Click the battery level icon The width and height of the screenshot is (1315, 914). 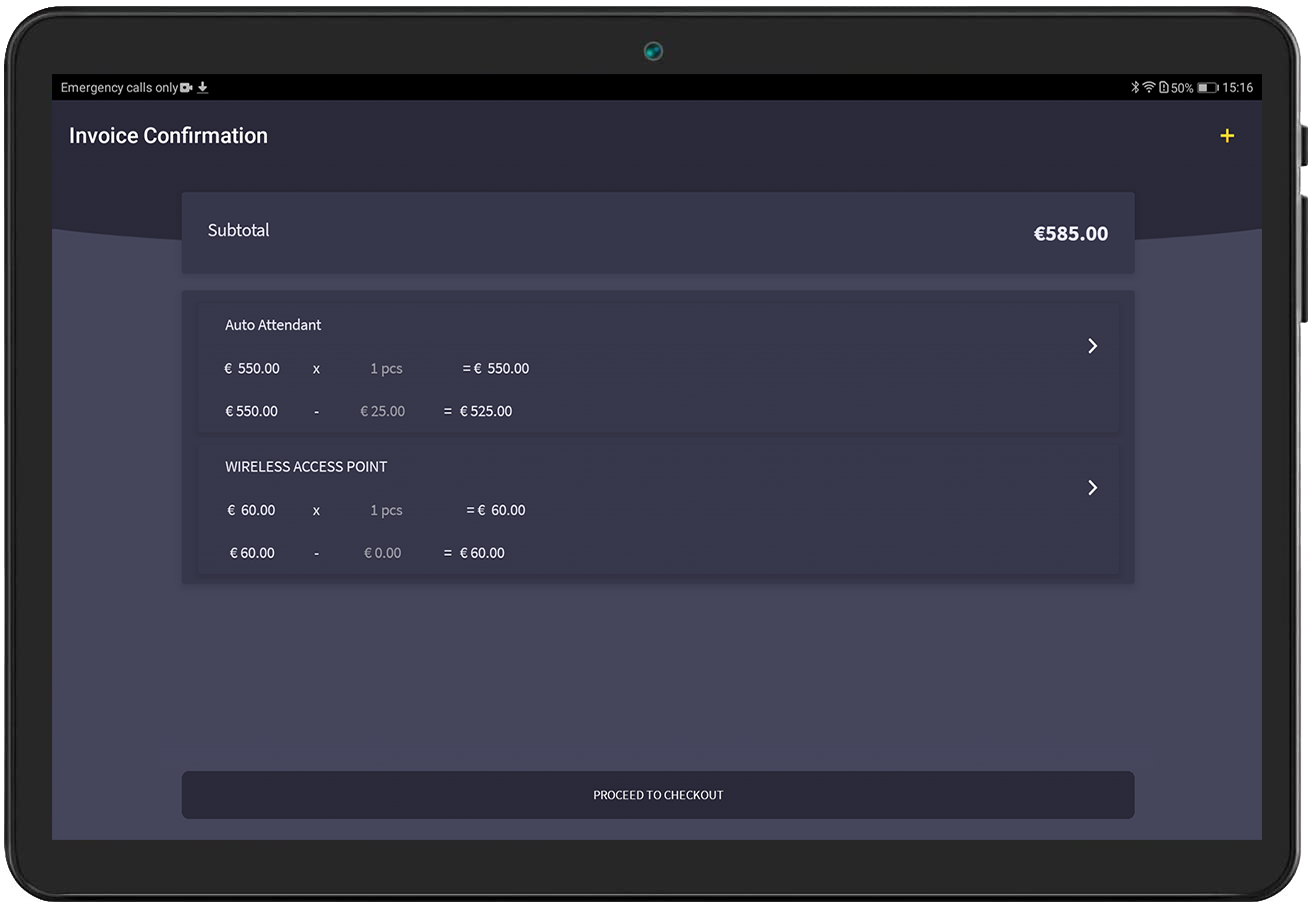tap(1207, 88)
